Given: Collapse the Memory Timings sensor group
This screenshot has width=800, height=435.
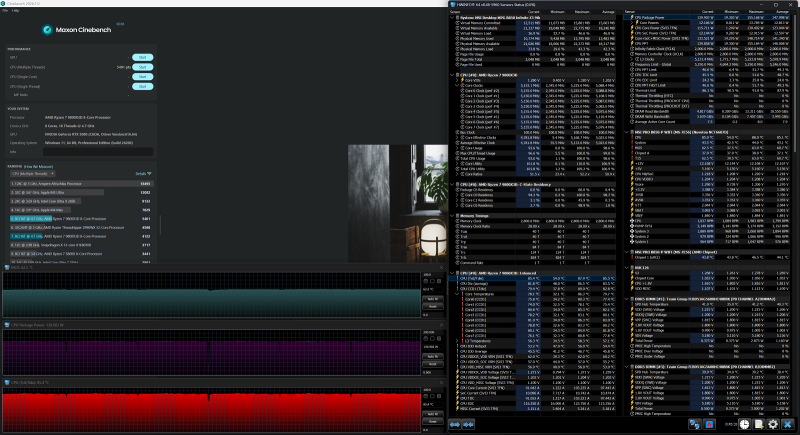Looking at the screenshot, I should (452, 216).
